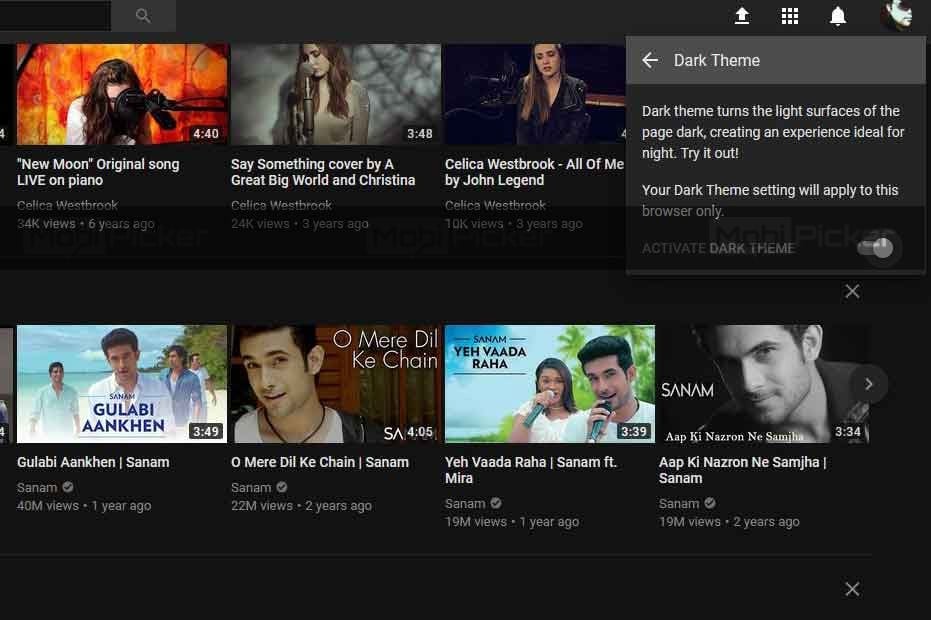Screen dimensions: 931x620
Task: Click "40M views · 1 year ago" text
Action: [84, 506]
